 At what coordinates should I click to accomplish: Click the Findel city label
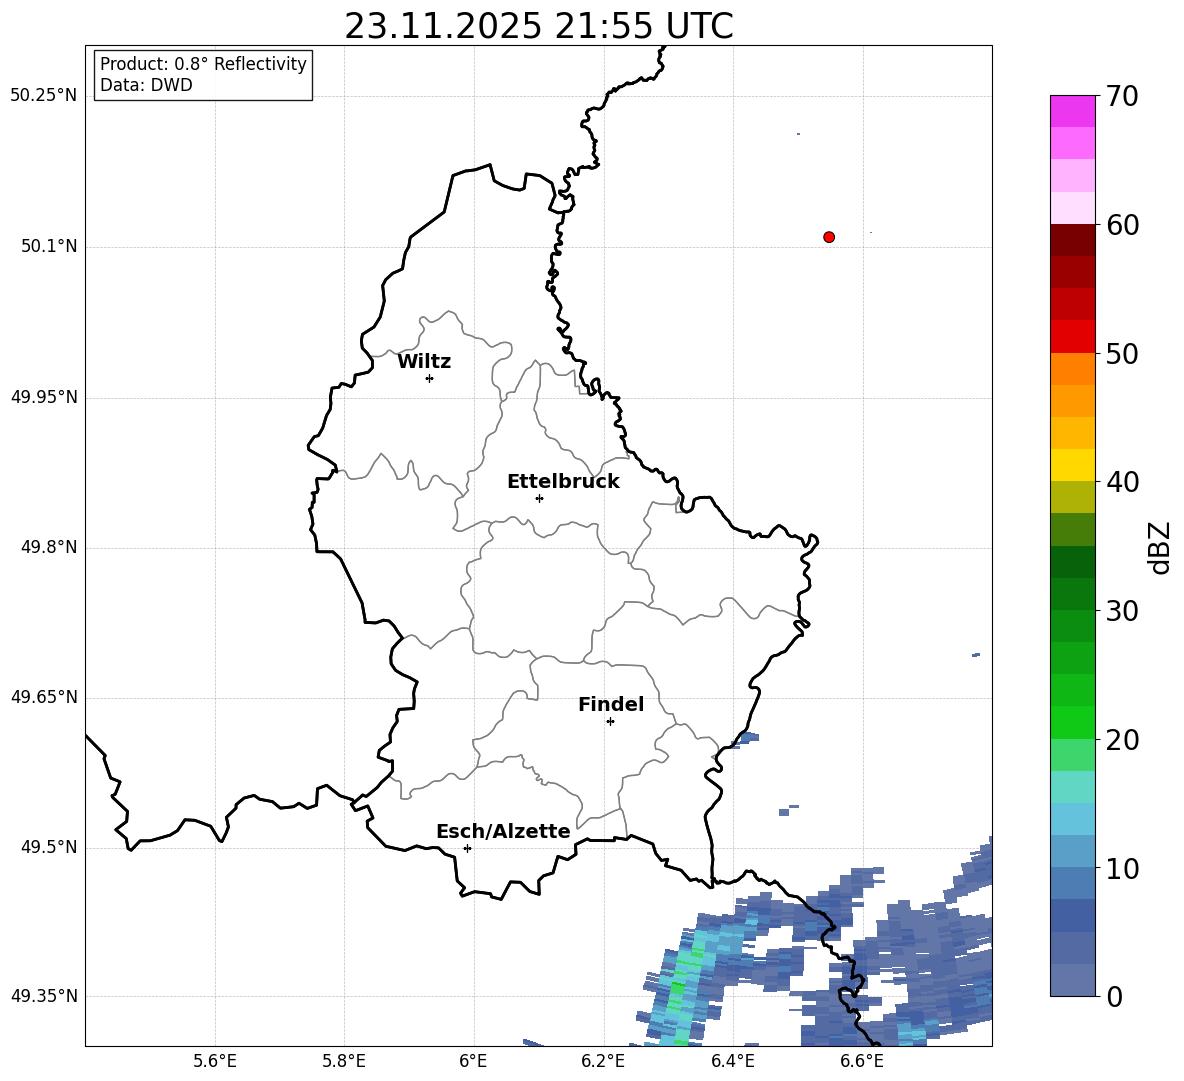611,704
